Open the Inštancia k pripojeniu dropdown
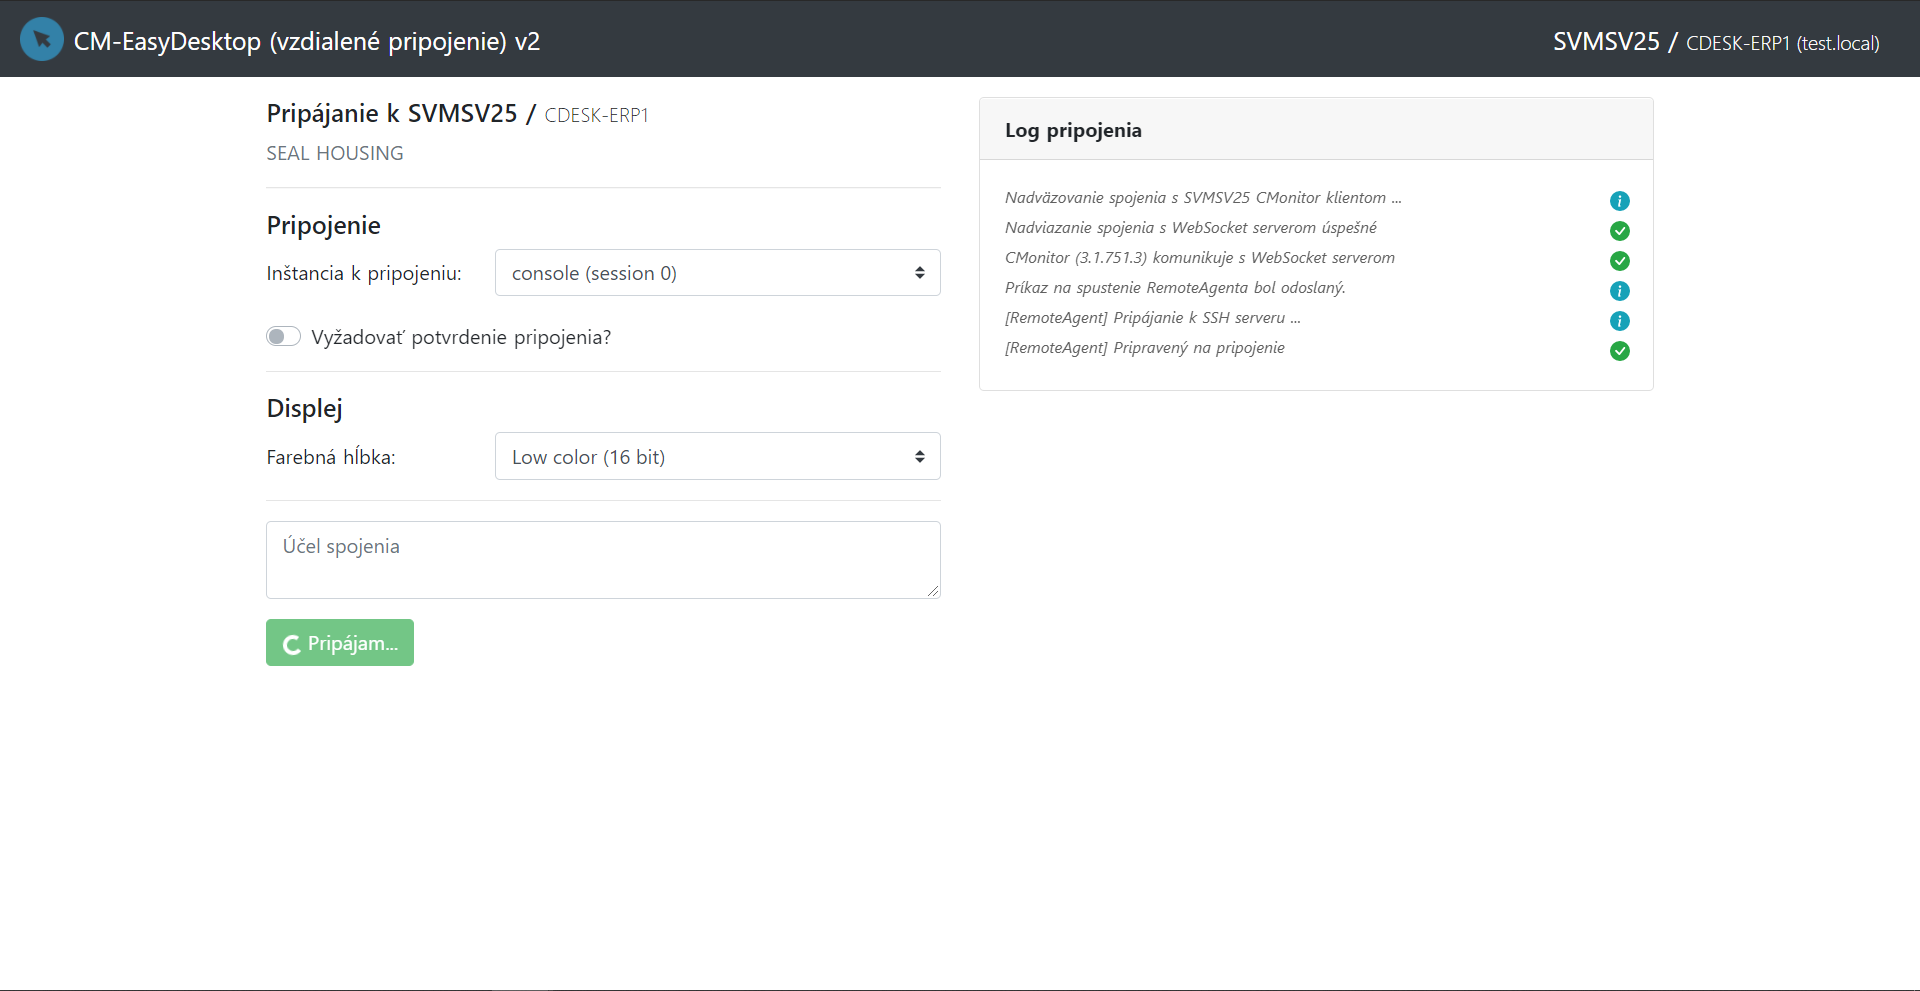This screenshot has width=1920, height=991. pyautogui.click(x=718, y=273)
